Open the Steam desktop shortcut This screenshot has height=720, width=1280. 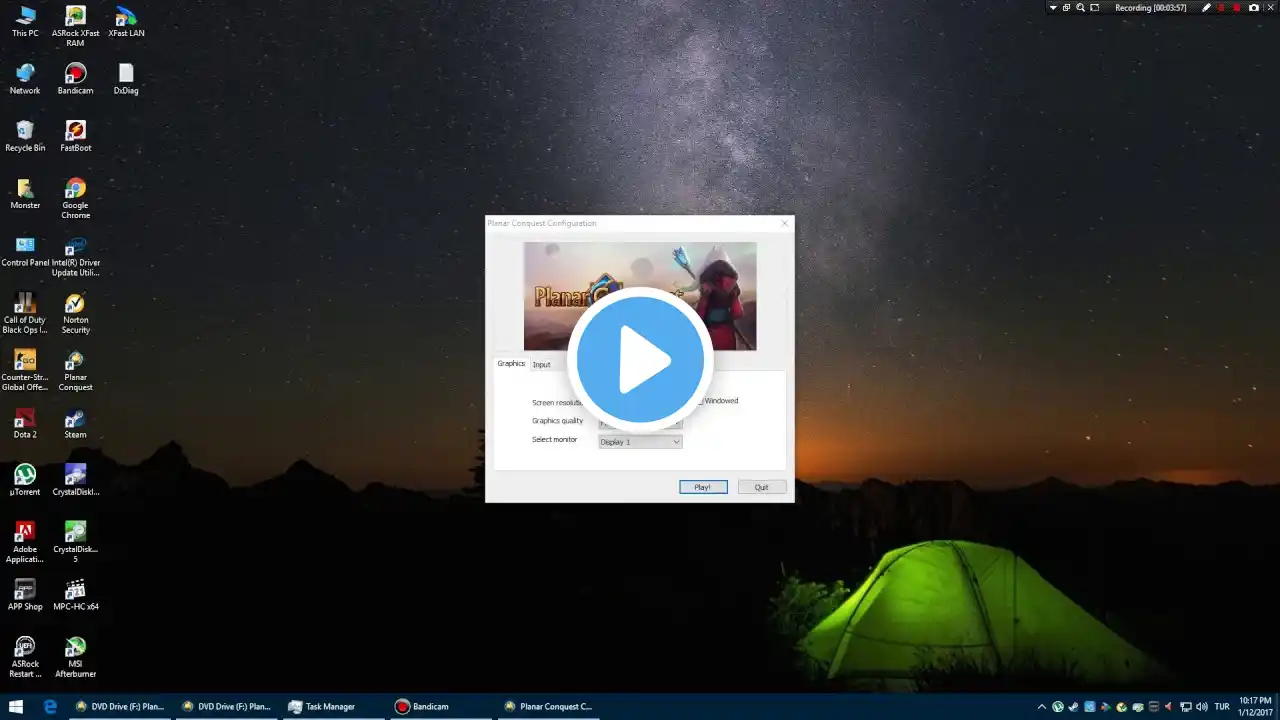(x=75, y=423)
